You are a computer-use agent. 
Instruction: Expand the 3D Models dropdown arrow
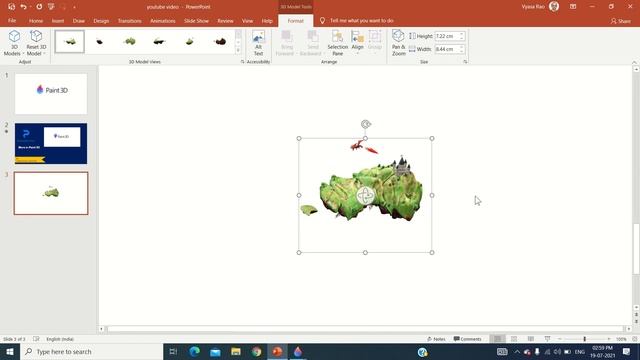click(x=23, y=53)
